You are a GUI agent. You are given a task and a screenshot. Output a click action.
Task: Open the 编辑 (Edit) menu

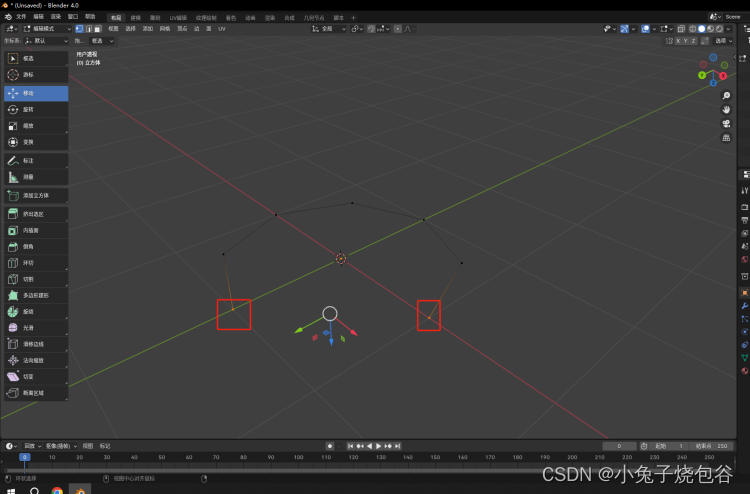[38, 17]
